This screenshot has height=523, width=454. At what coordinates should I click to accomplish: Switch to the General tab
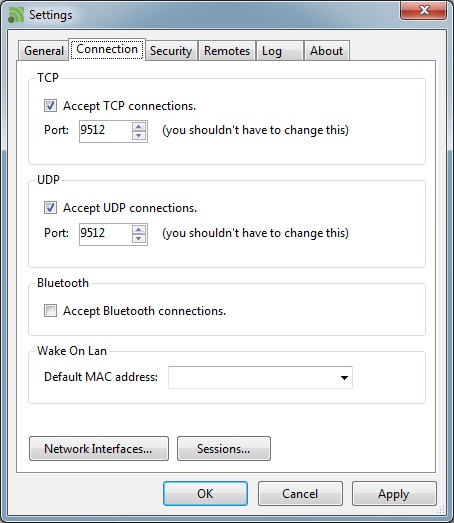click(44, 51)
